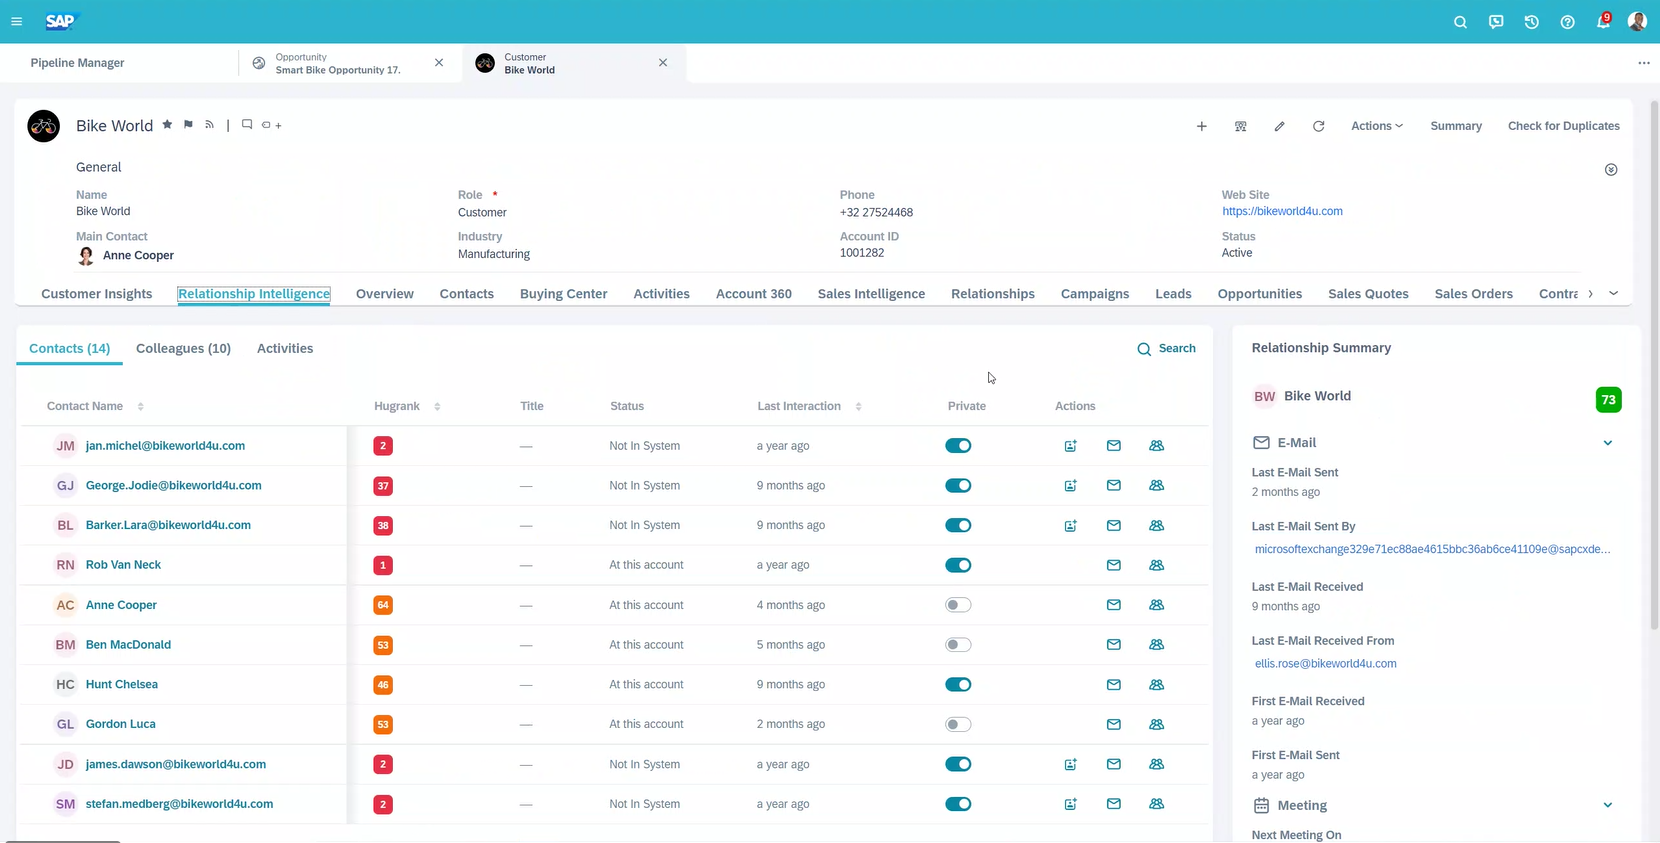Open comment bubble icon beside Bike World
This screenshot has width=1660, height=843.
coord(247,125)
